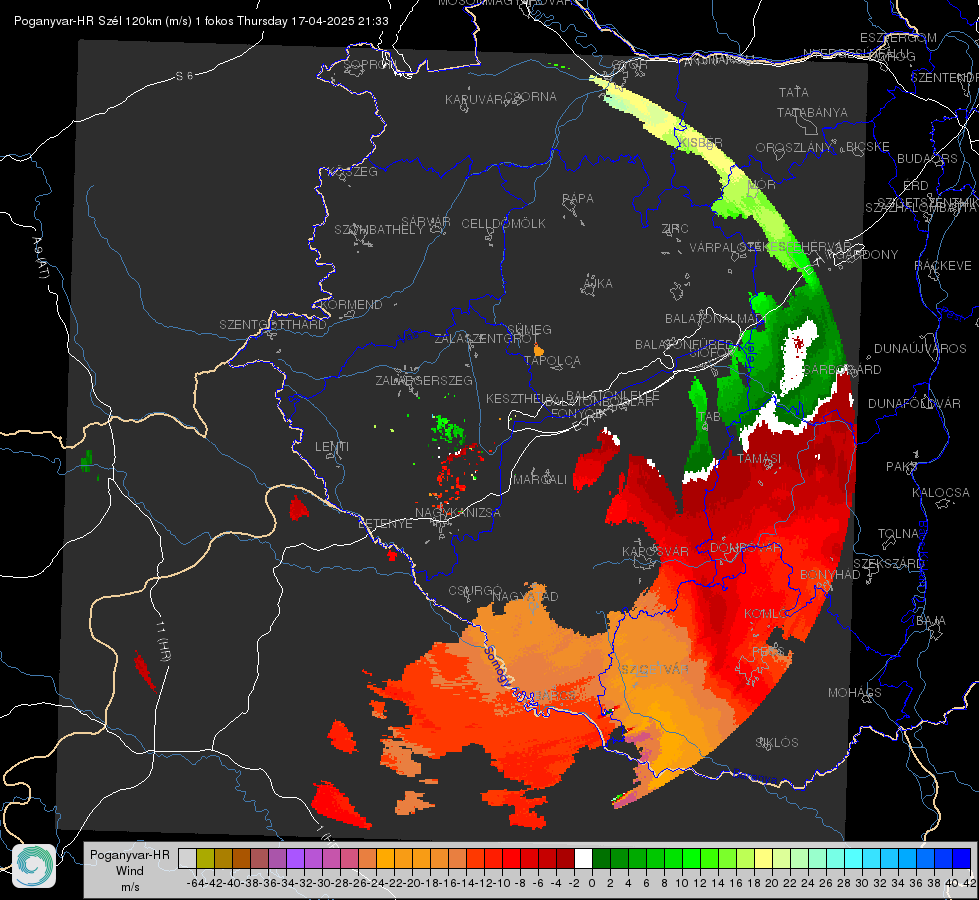Select the deep blue swatch above 40
This screenshot has height=900, width=979.
[x=961, y=858]
